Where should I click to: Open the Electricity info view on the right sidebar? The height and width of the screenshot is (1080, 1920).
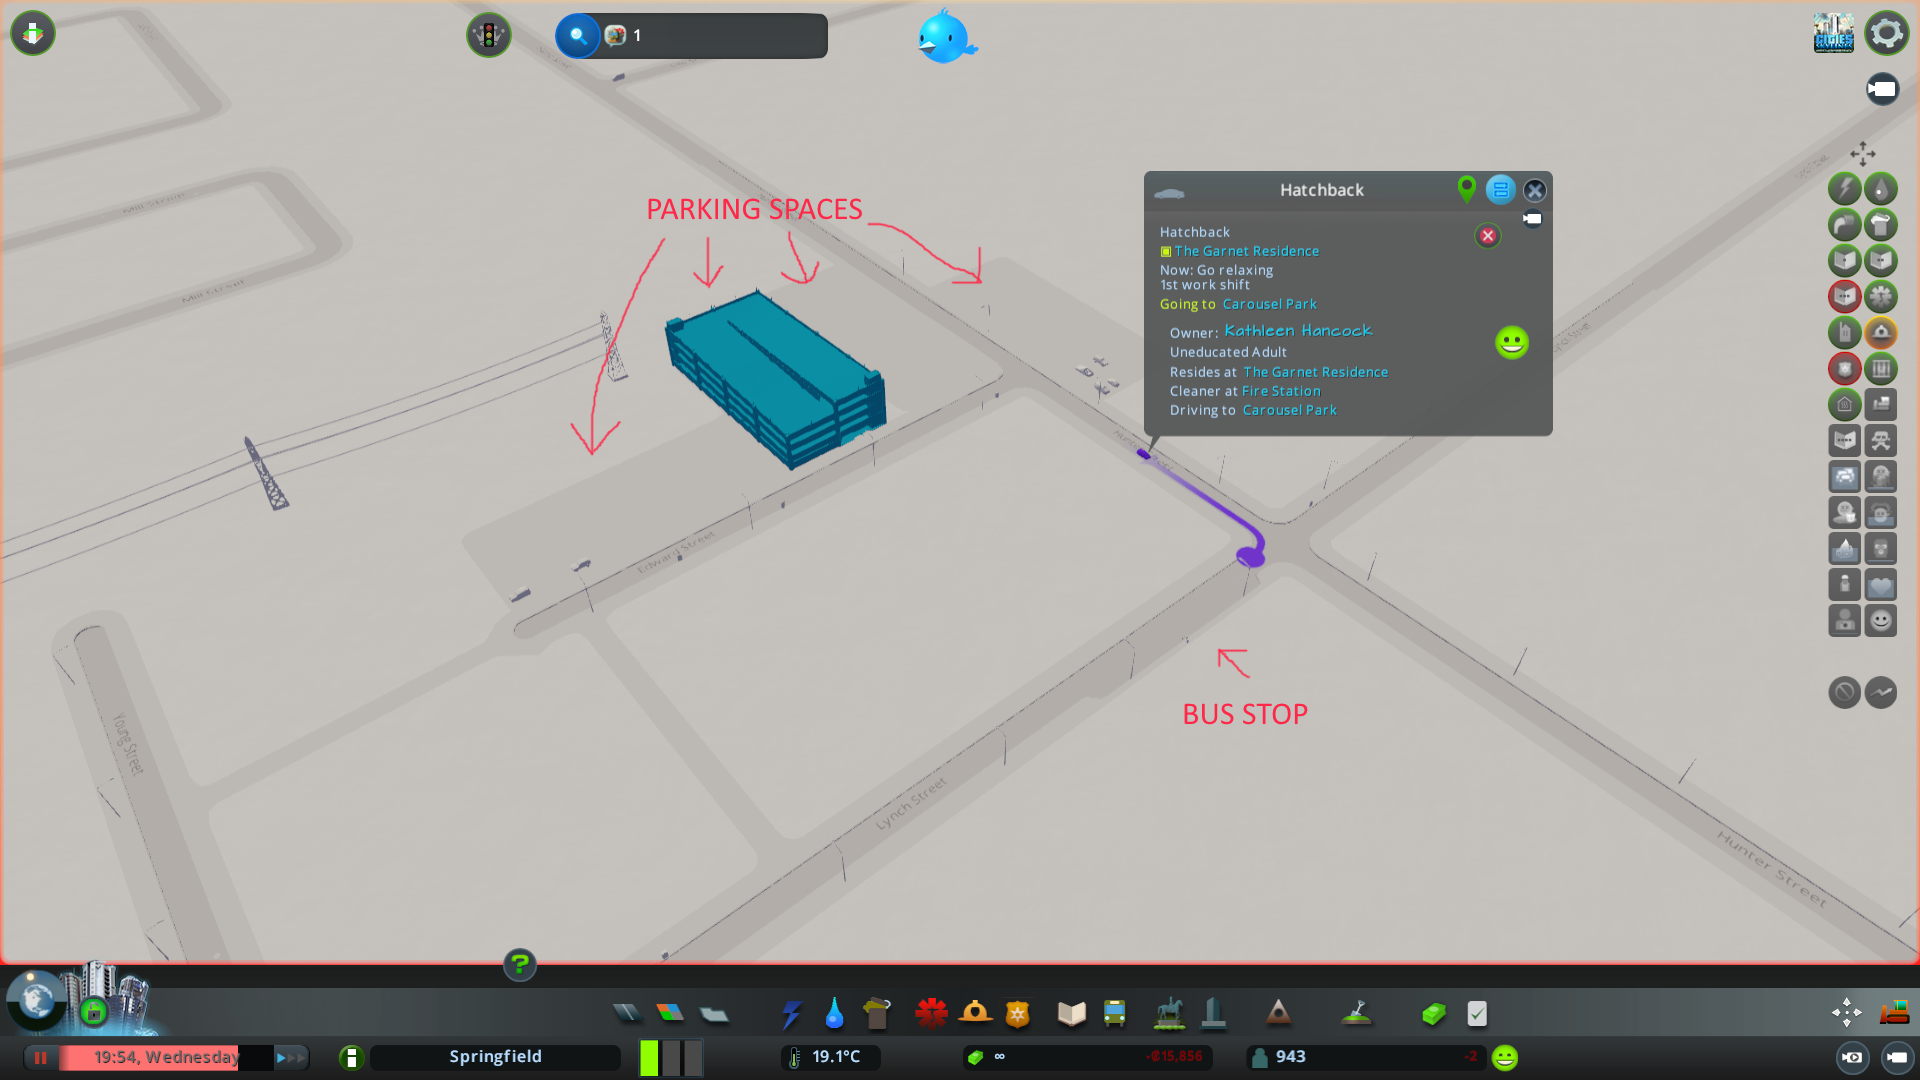point(1845,188)
